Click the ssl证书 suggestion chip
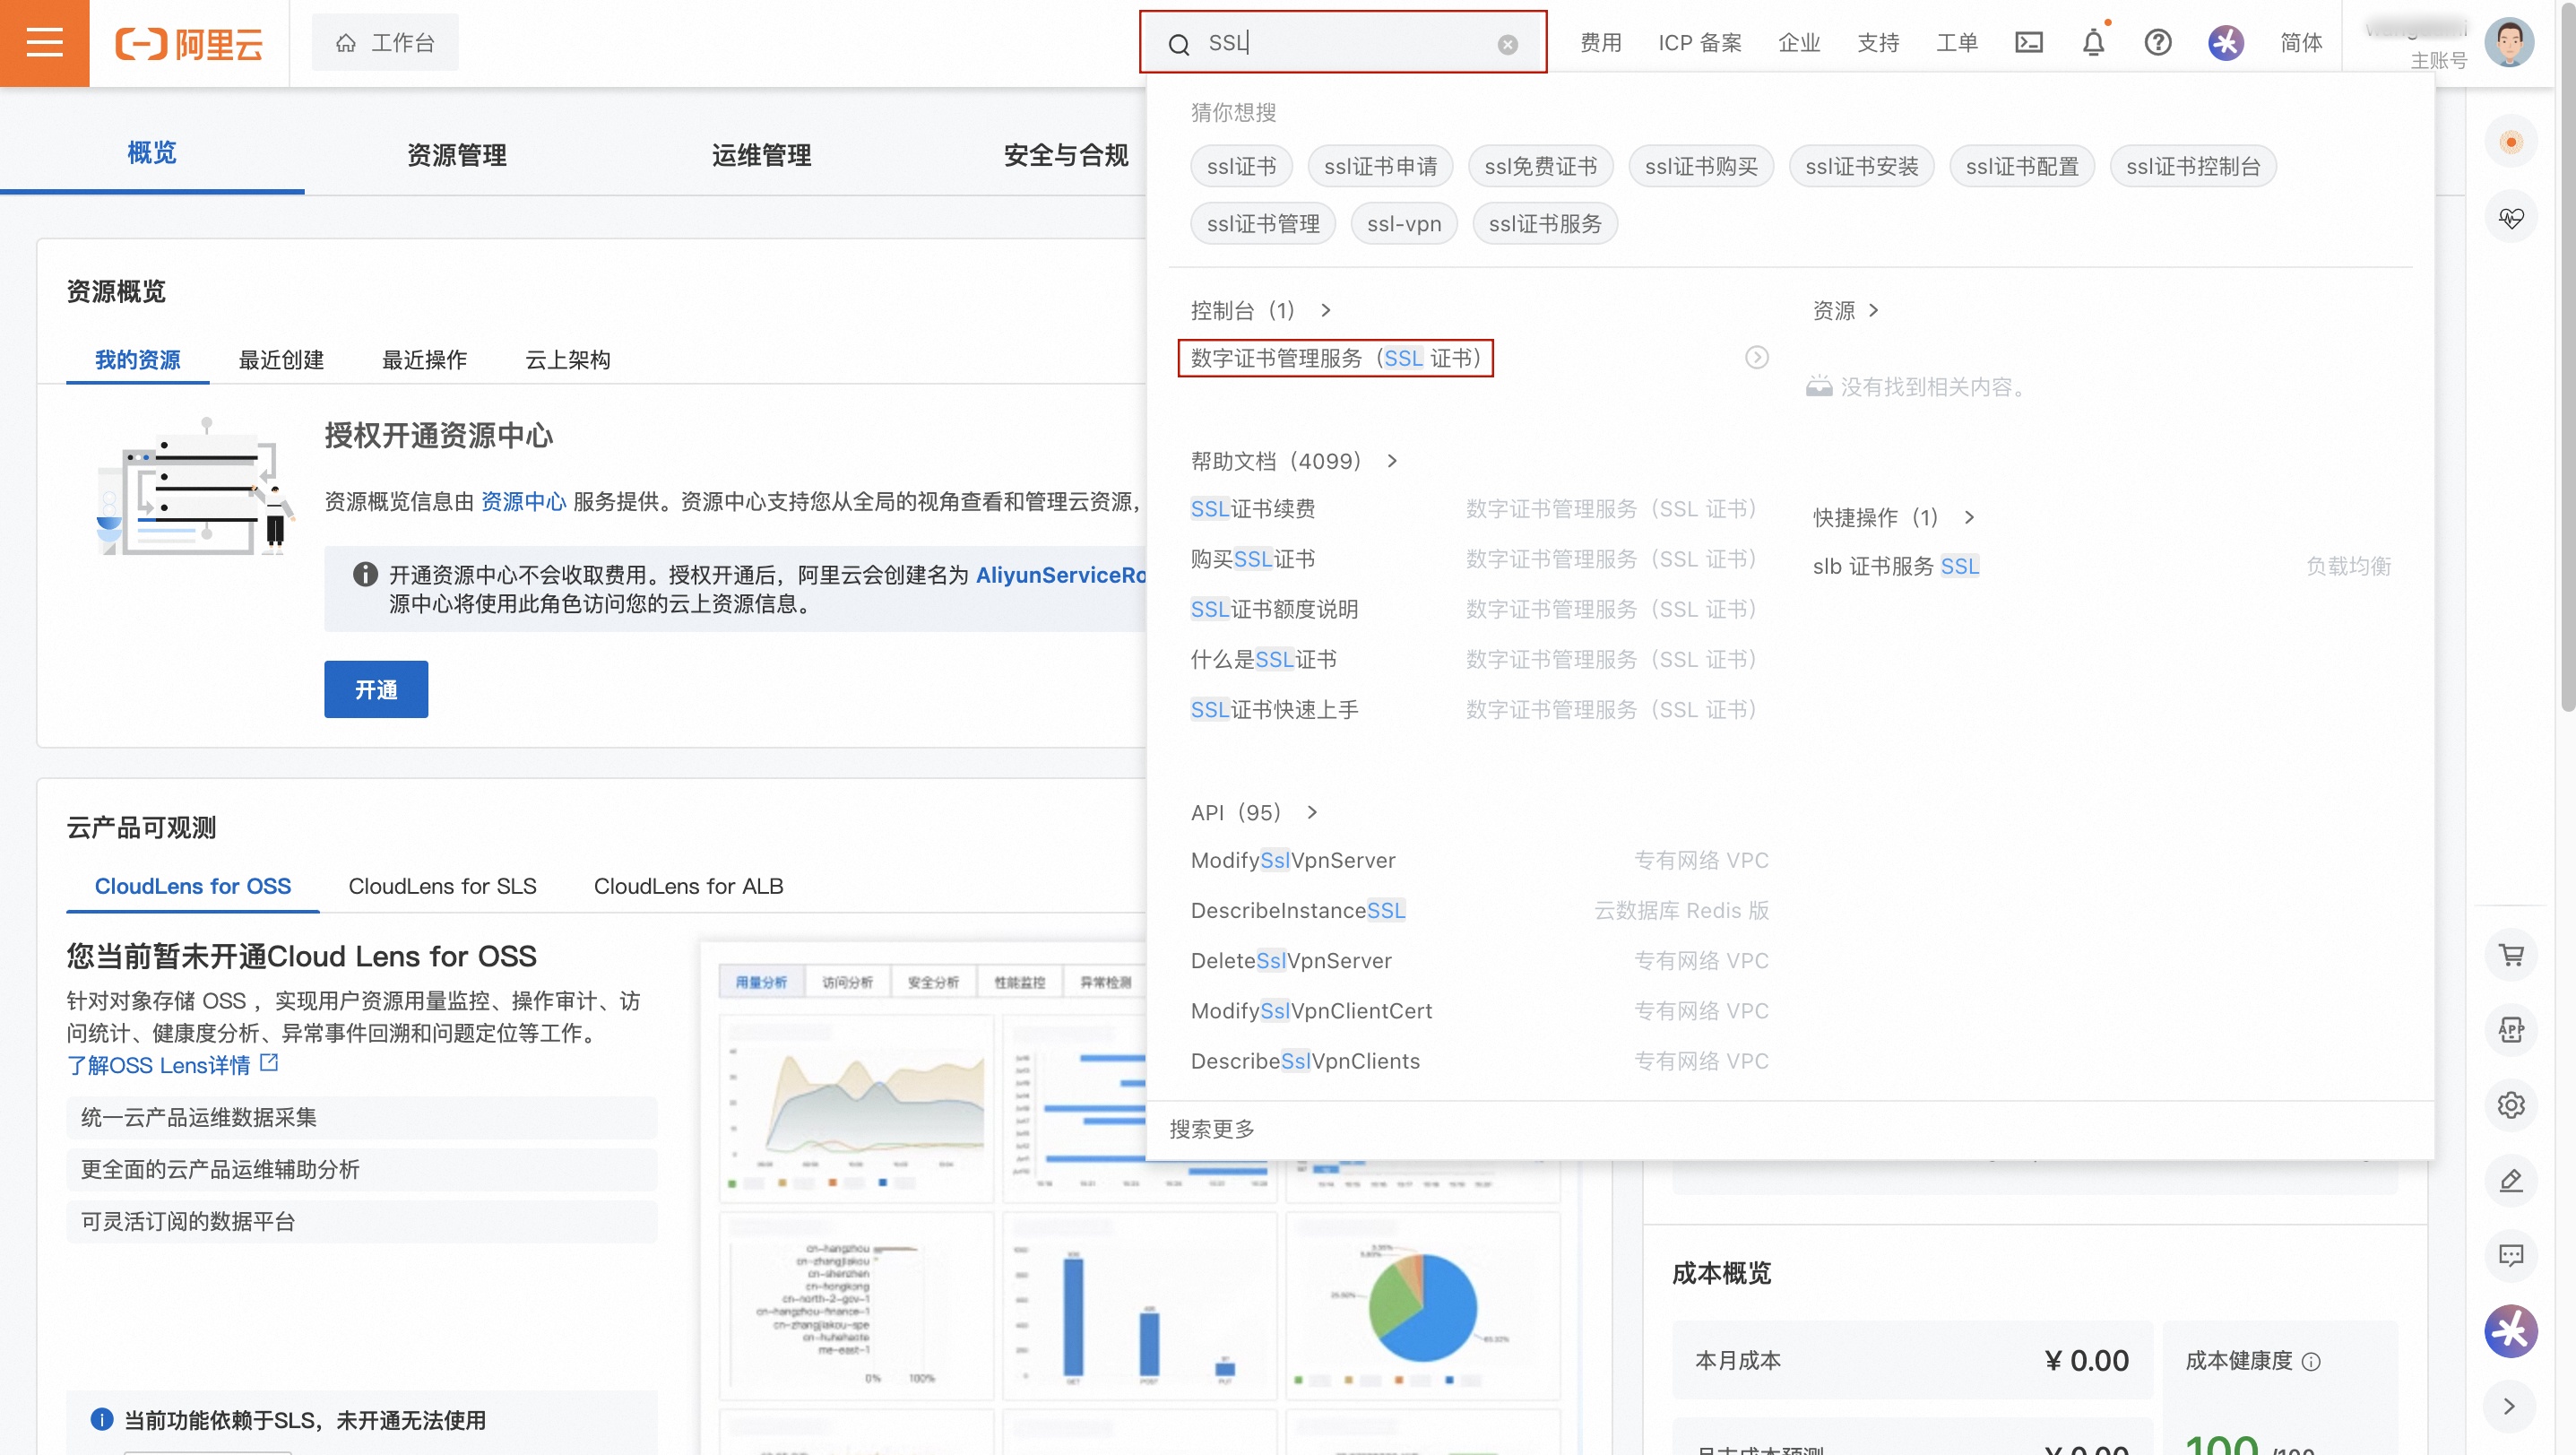Screen dimensions: 2576x1455 pyautogui.click(x=1241, y=166)
